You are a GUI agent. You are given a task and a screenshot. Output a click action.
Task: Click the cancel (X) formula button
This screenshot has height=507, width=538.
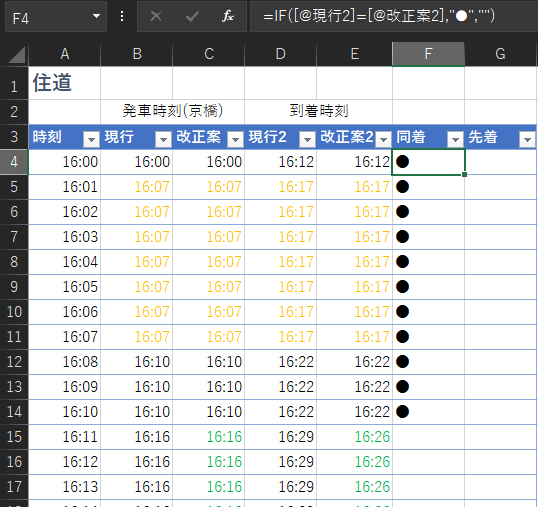coord(156,16)
